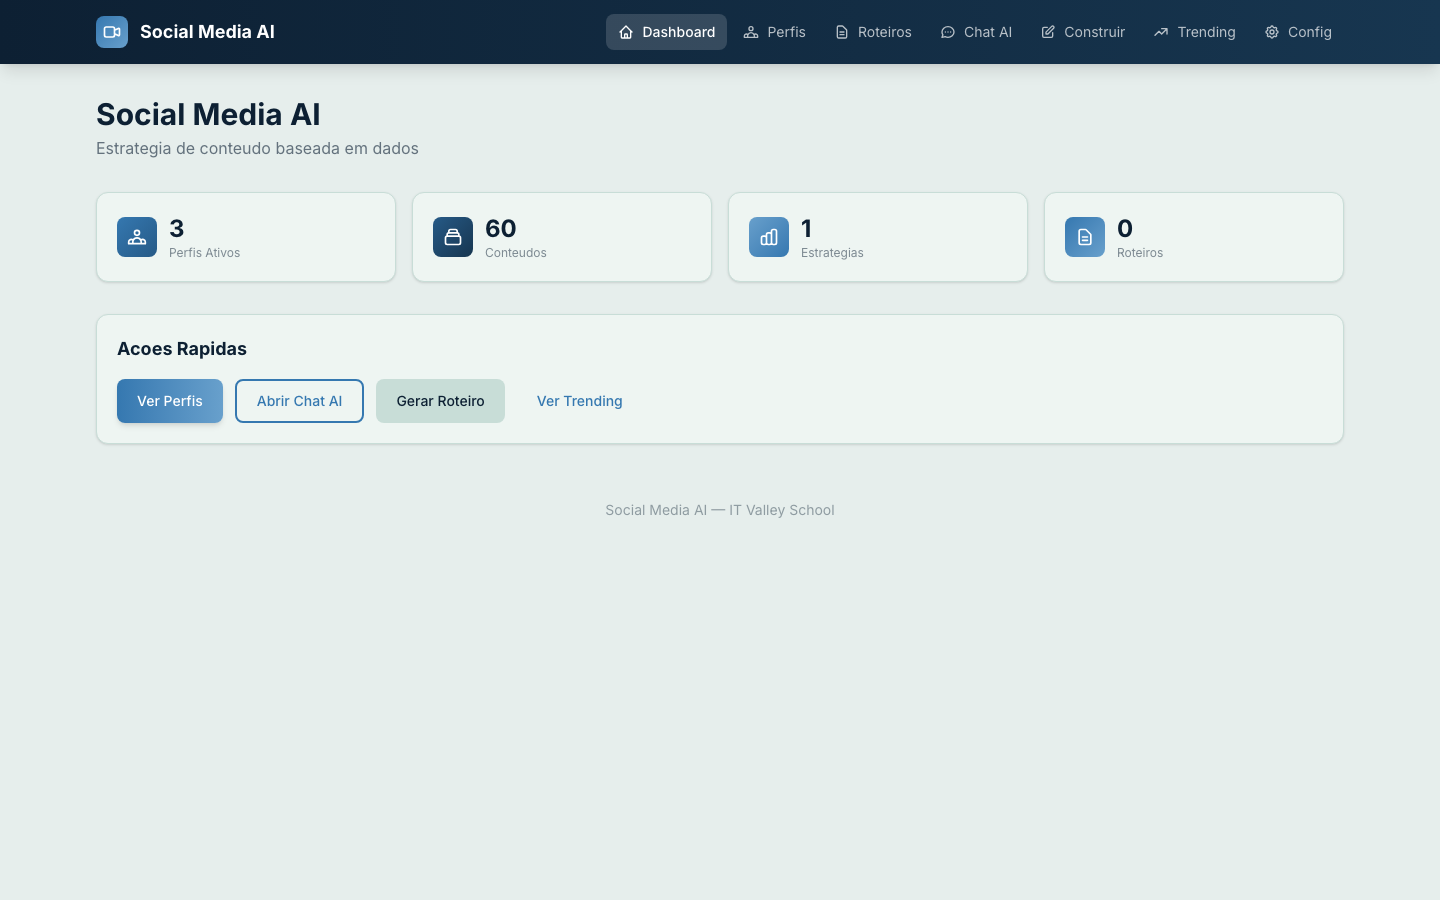
Task: Click the Gerar Roteiro button
Action: tap(440, 401)
